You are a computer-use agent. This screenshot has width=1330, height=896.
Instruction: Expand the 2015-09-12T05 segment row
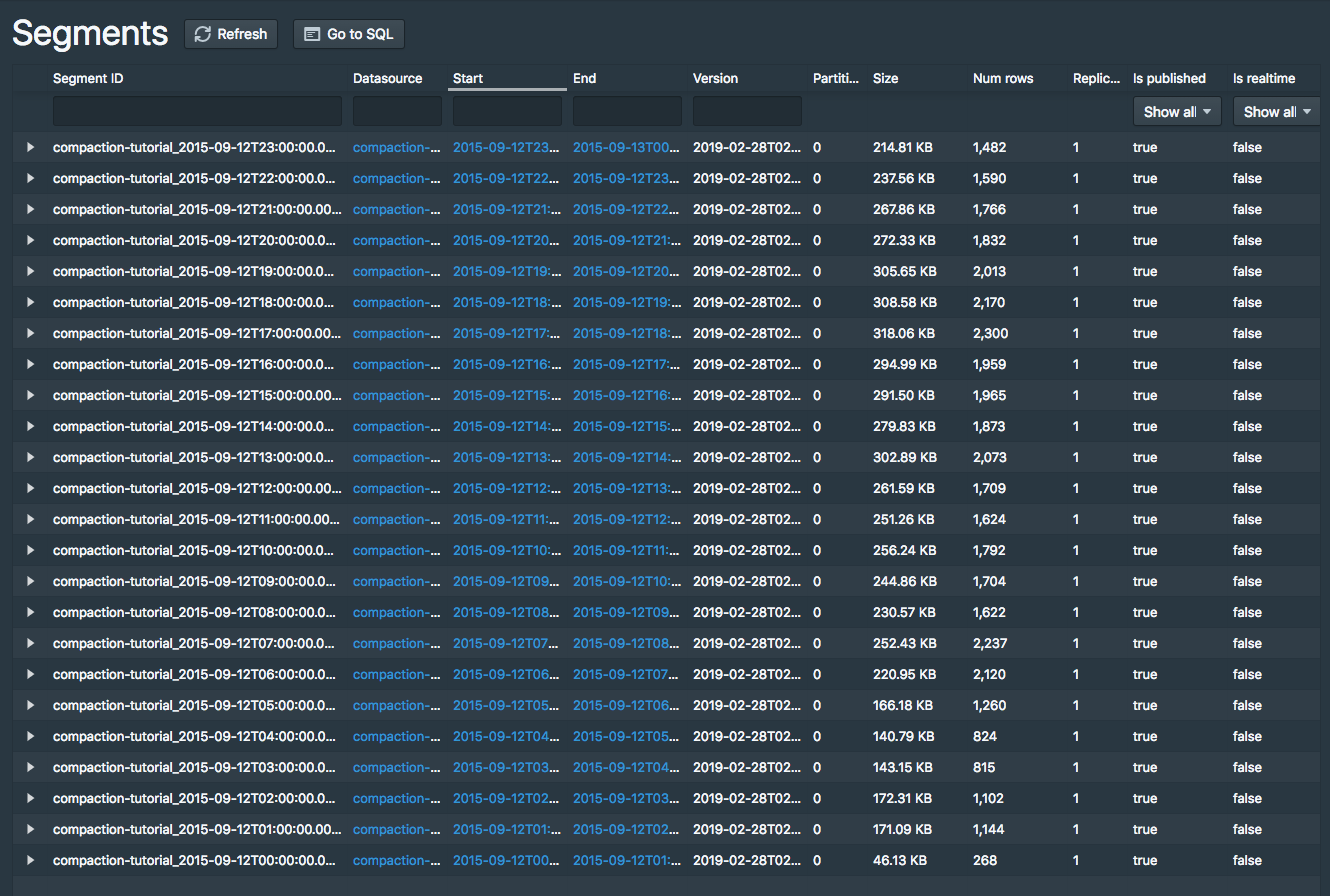tap(29, 705)
